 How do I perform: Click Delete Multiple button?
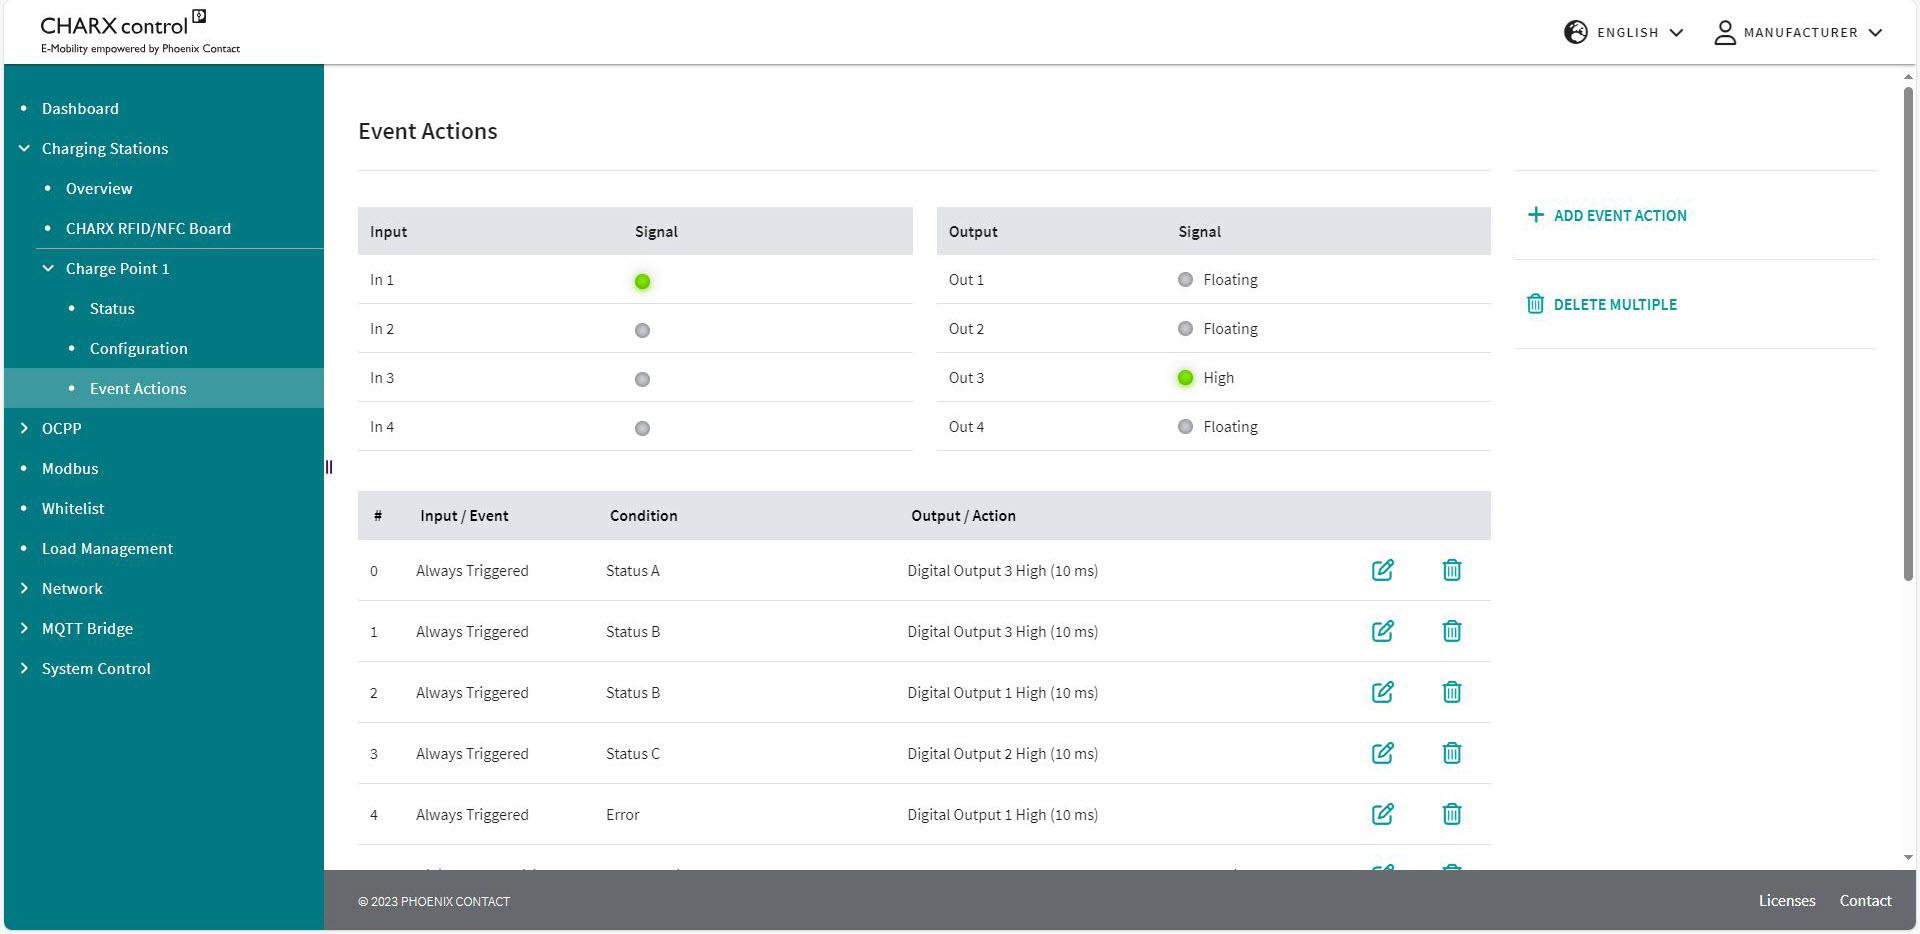(x=1602, y=304)
